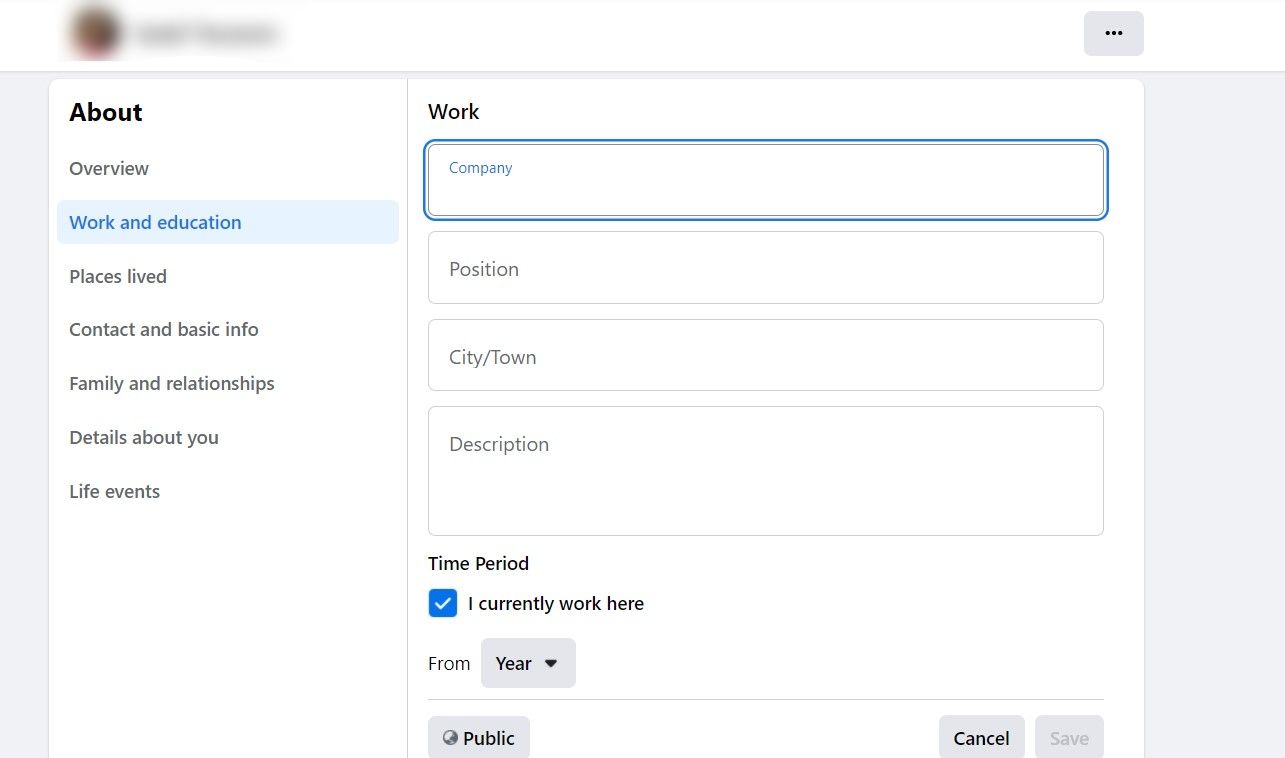Switch to the Work and education section

pos(154,222)
